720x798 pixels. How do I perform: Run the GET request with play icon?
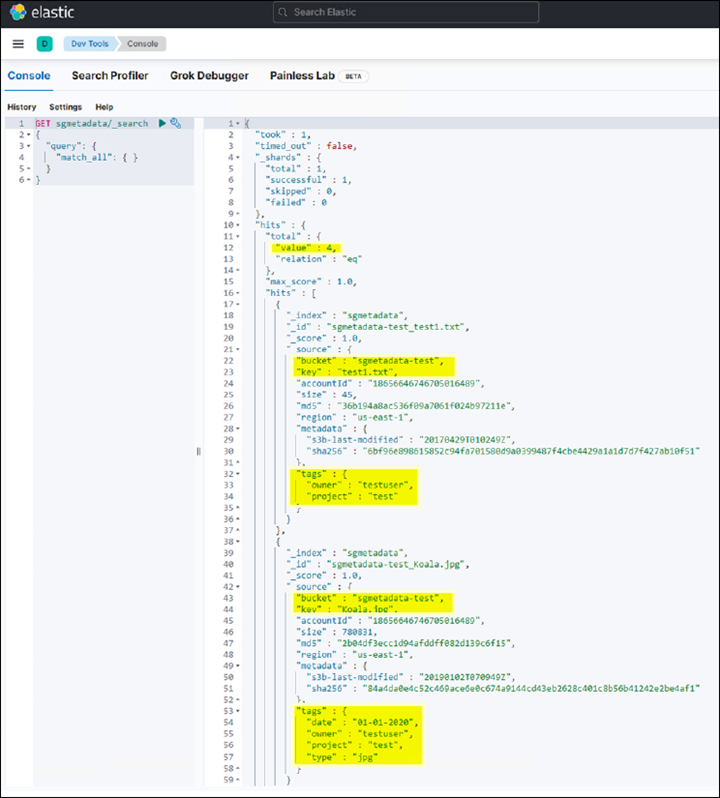pos(161,123)
